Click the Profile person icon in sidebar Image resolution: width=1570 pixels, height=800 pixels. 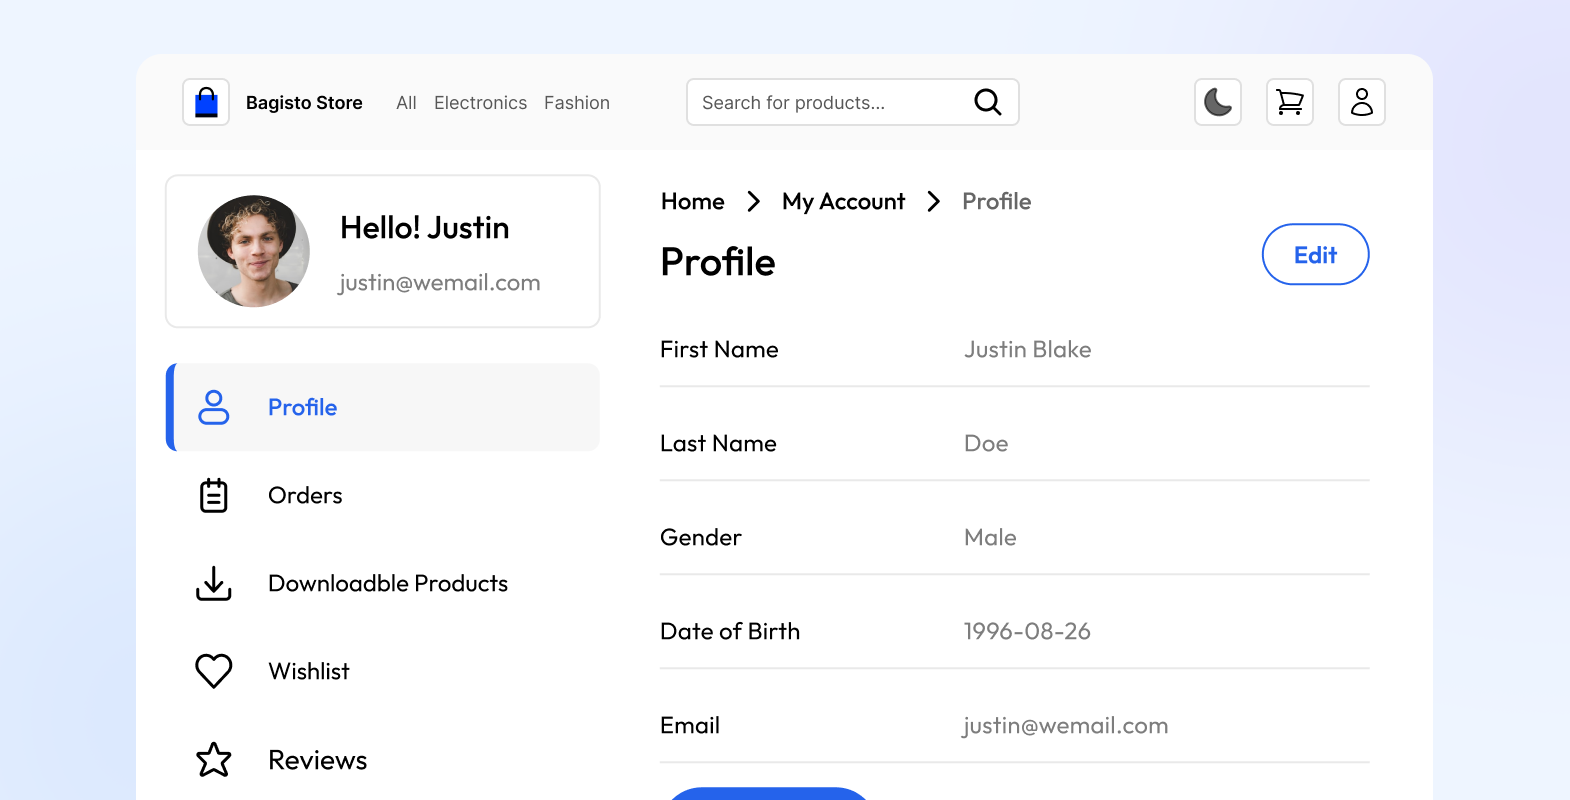214,407
